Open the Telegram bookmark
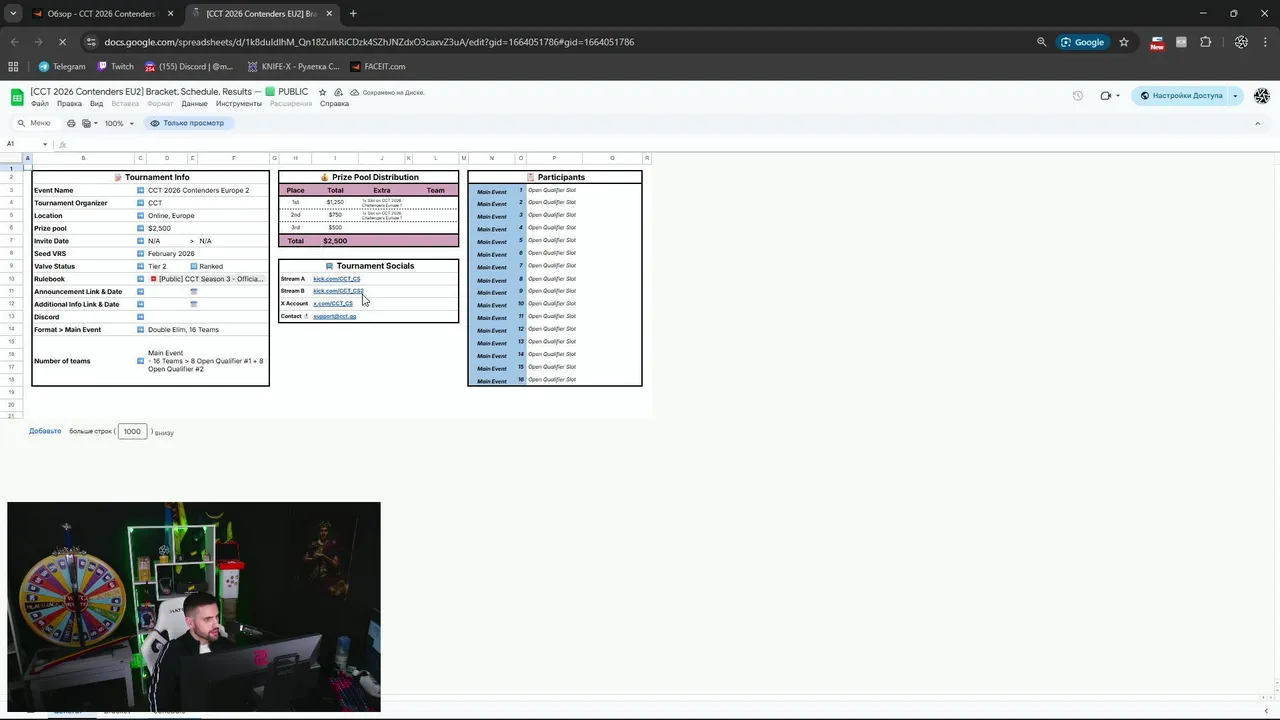1280x720 pixels. (x=62, y=67)
